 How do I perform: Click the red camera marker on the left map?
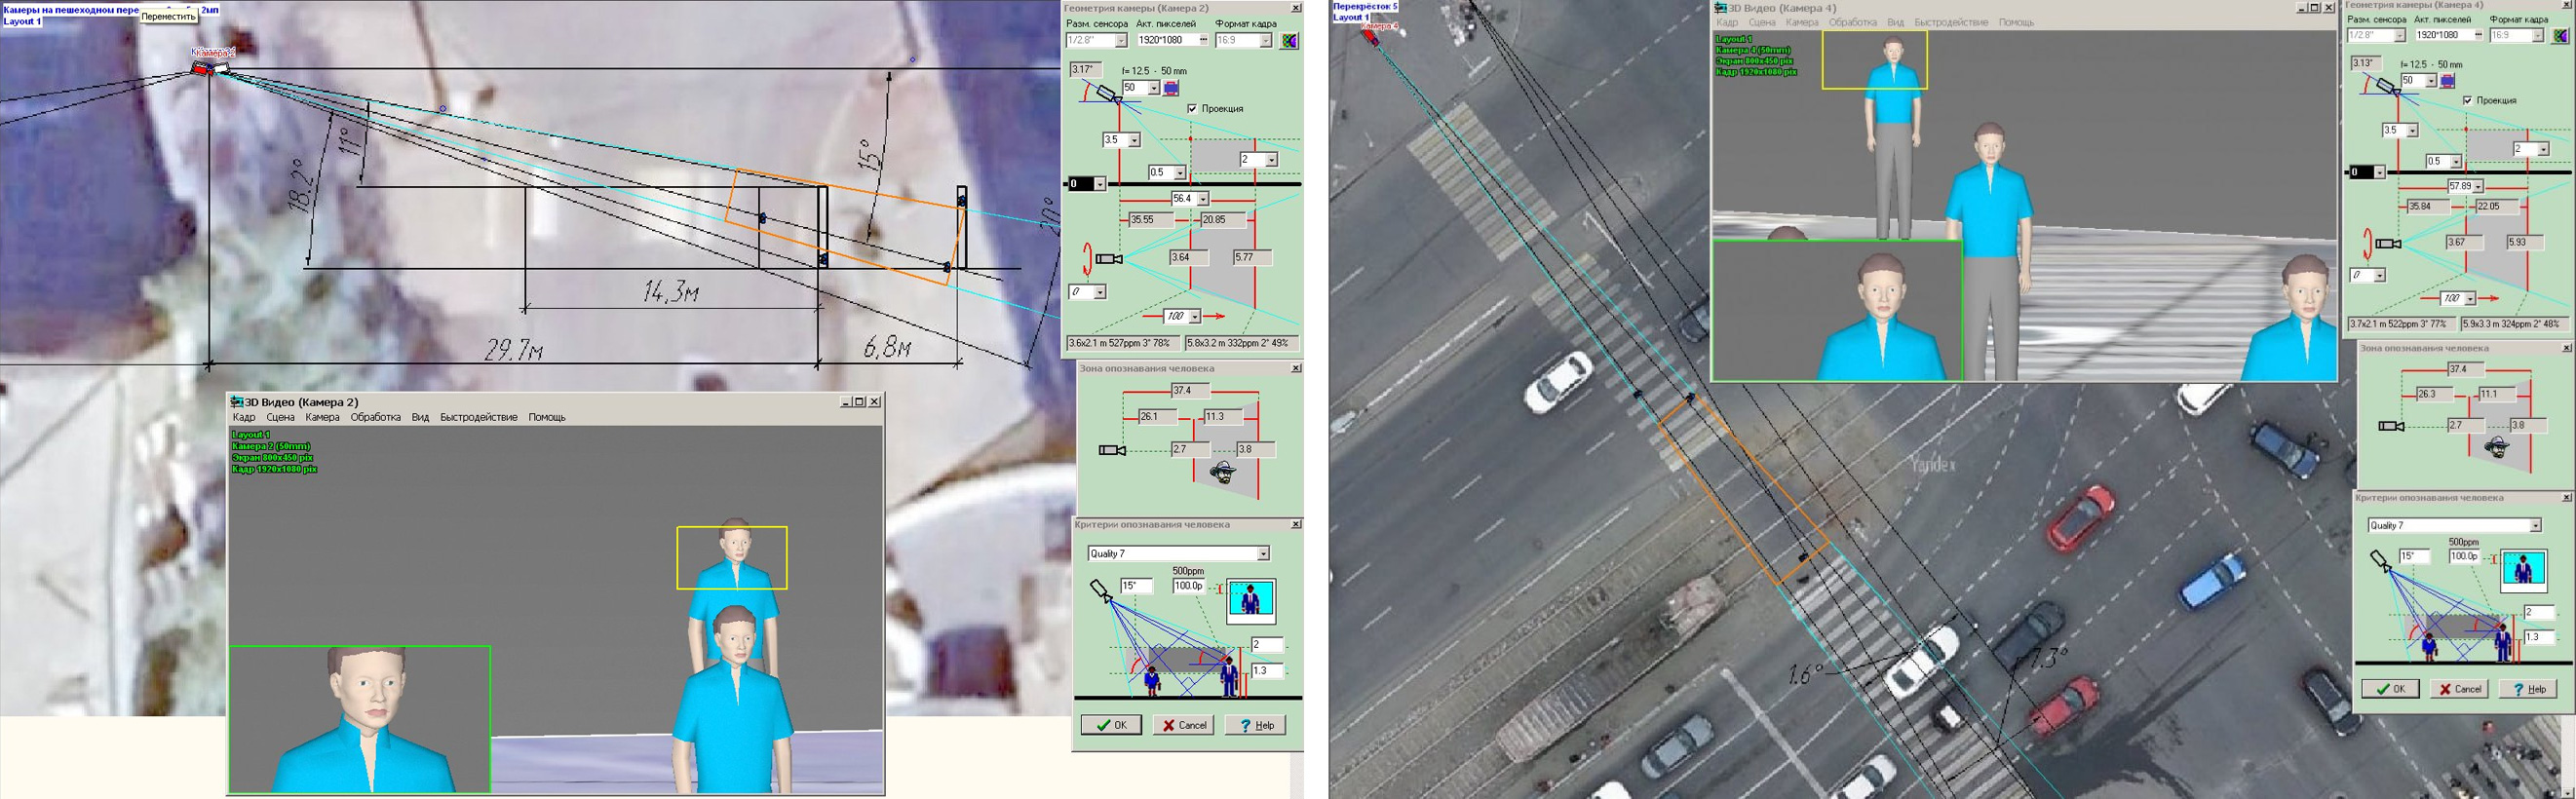(x=204, y=69)
